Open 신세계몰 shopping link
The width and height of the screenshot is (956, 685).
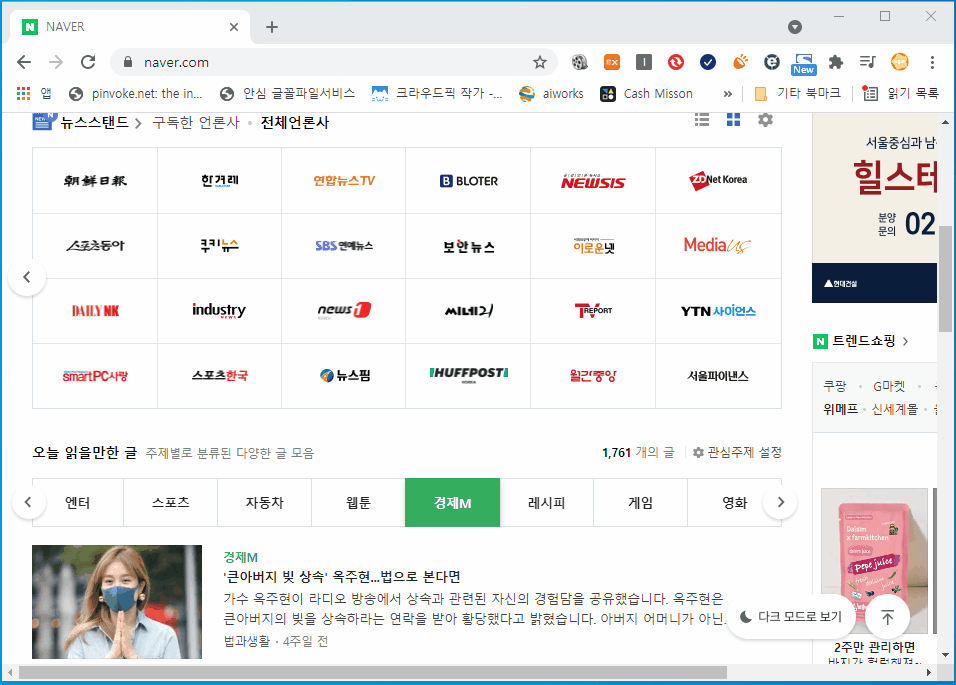pyautogui.click(x=894, y=409)
